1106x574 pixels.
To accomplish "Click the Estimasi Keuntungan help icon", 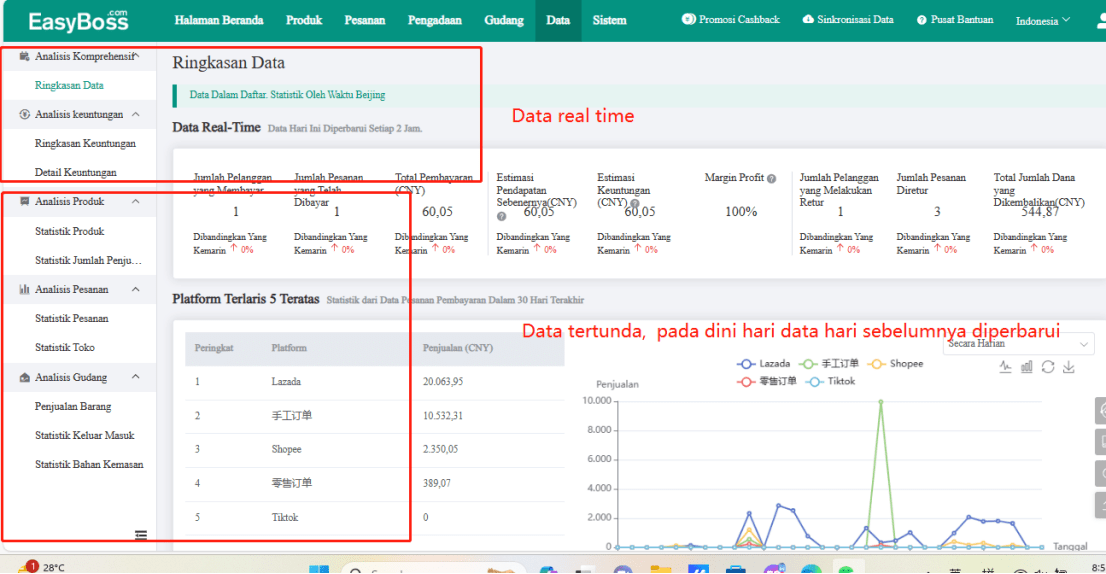I will pos(635,203).
